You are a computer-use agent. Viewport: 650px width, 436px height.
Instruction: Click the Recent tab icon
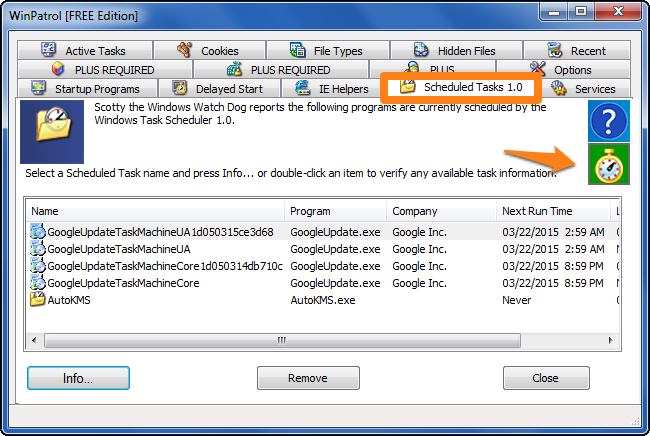click(x=555, y=50)
